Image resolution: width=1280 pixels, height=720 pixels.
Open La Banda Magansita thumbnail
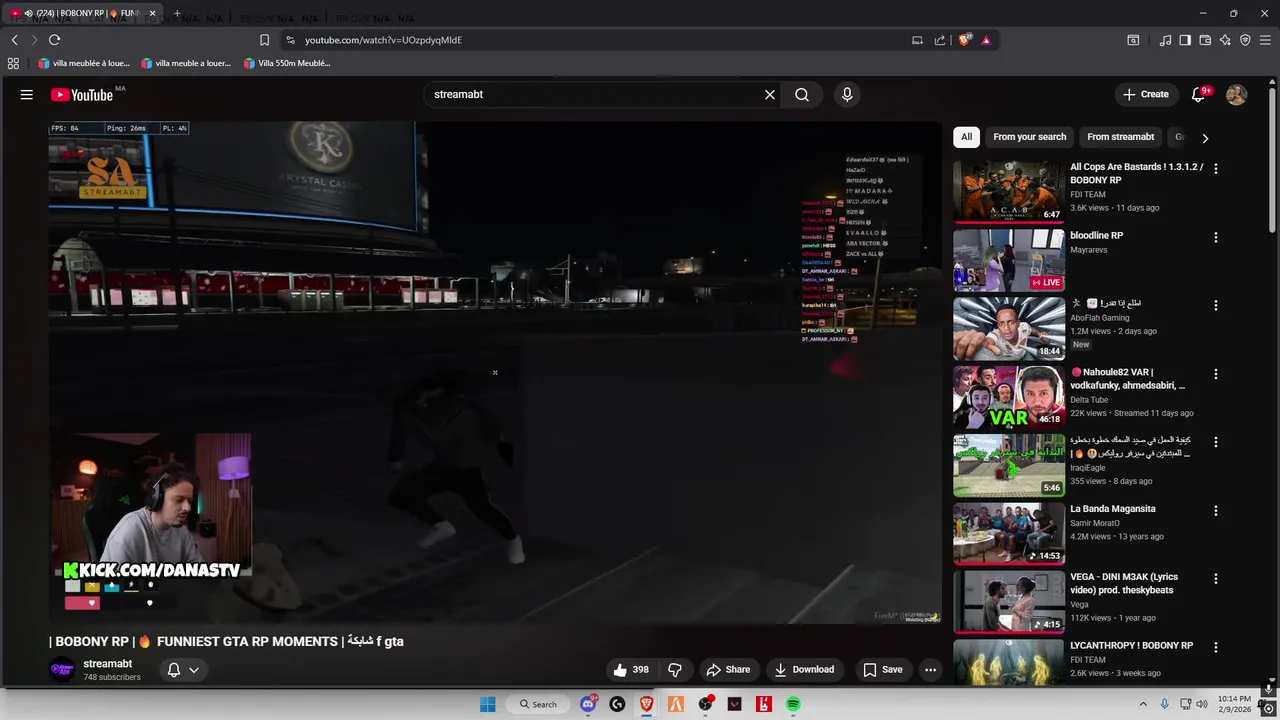click(x=1008, y=533)
